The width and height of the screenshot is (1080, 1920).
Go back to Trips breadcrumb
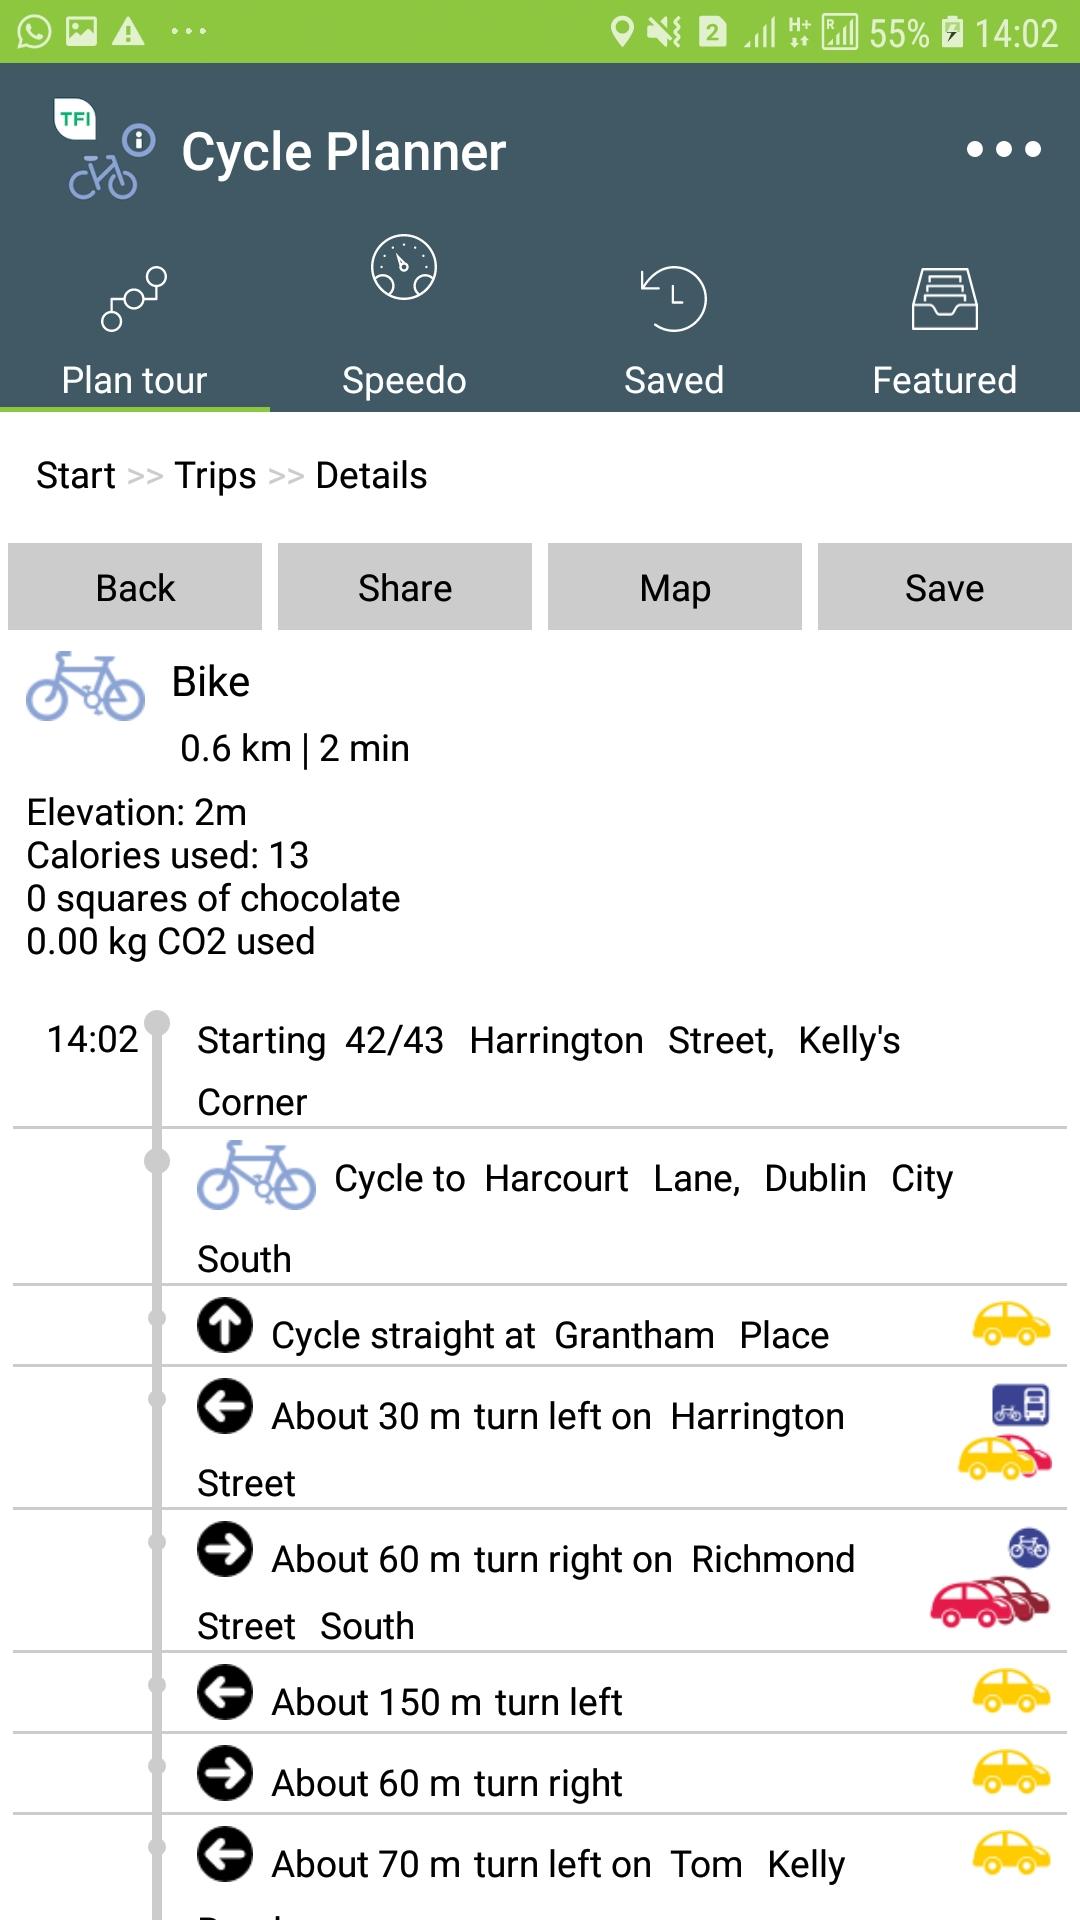pos(215,476)
